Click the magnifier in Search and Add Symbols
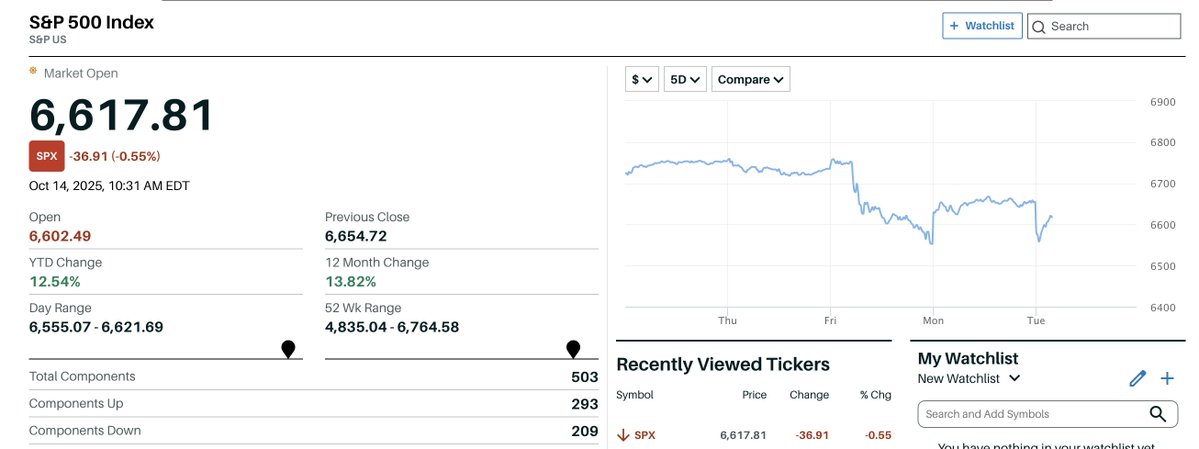 (1158, 414)
